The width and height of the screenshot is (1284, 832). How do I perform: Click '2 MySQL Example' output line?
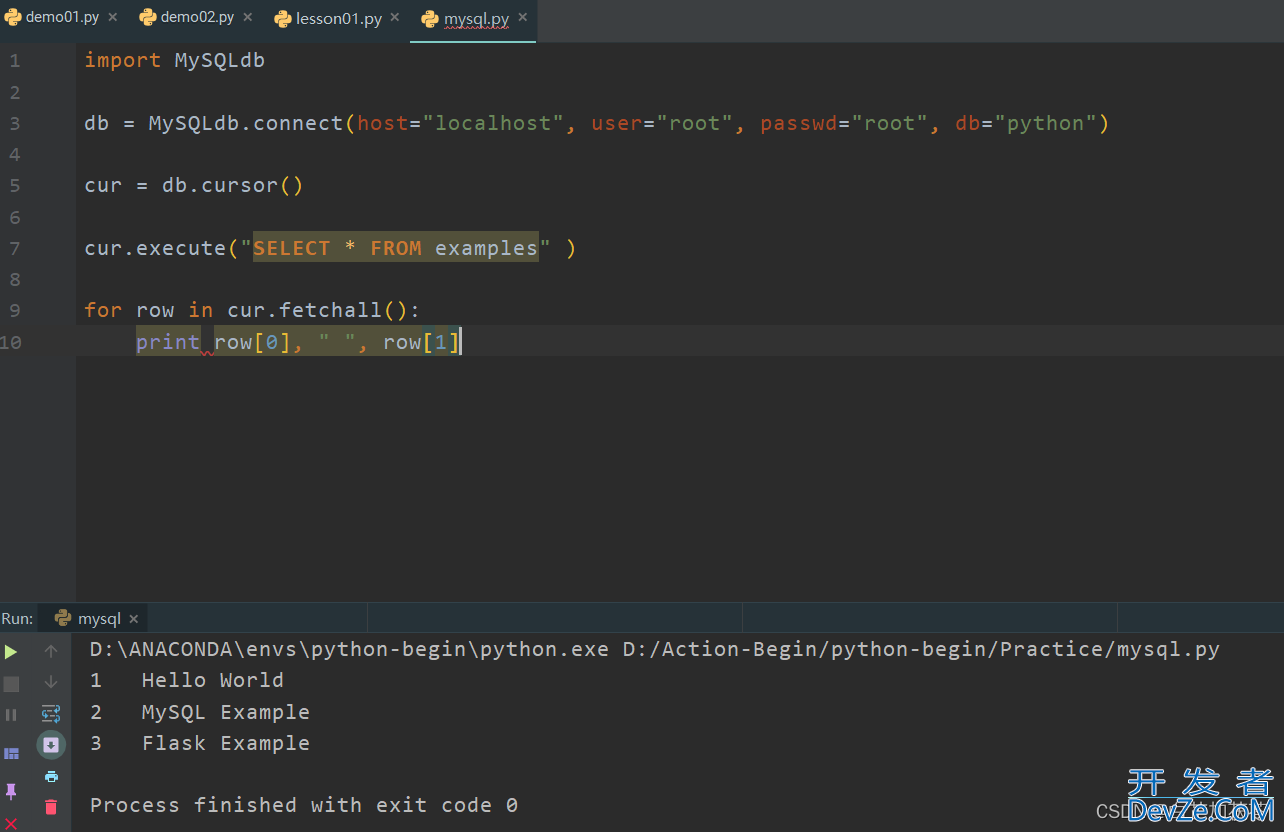(200, 712)
